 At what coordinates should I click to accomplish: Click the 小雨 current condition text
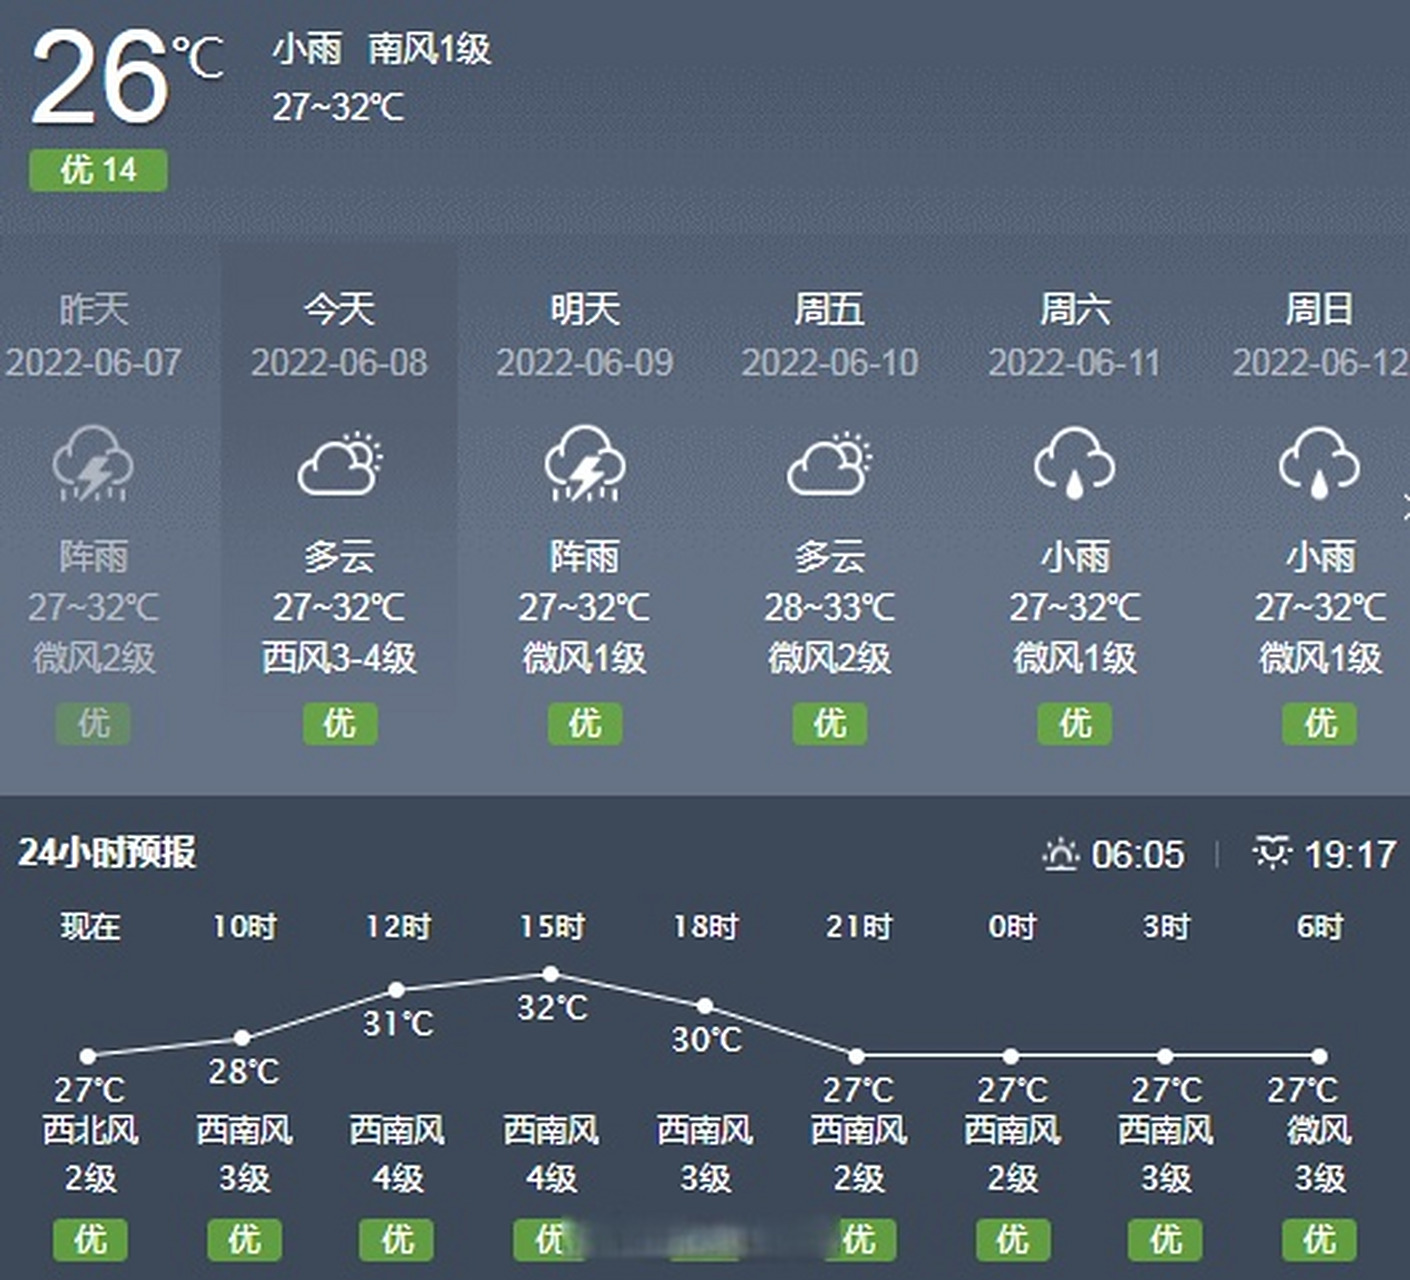307,48
